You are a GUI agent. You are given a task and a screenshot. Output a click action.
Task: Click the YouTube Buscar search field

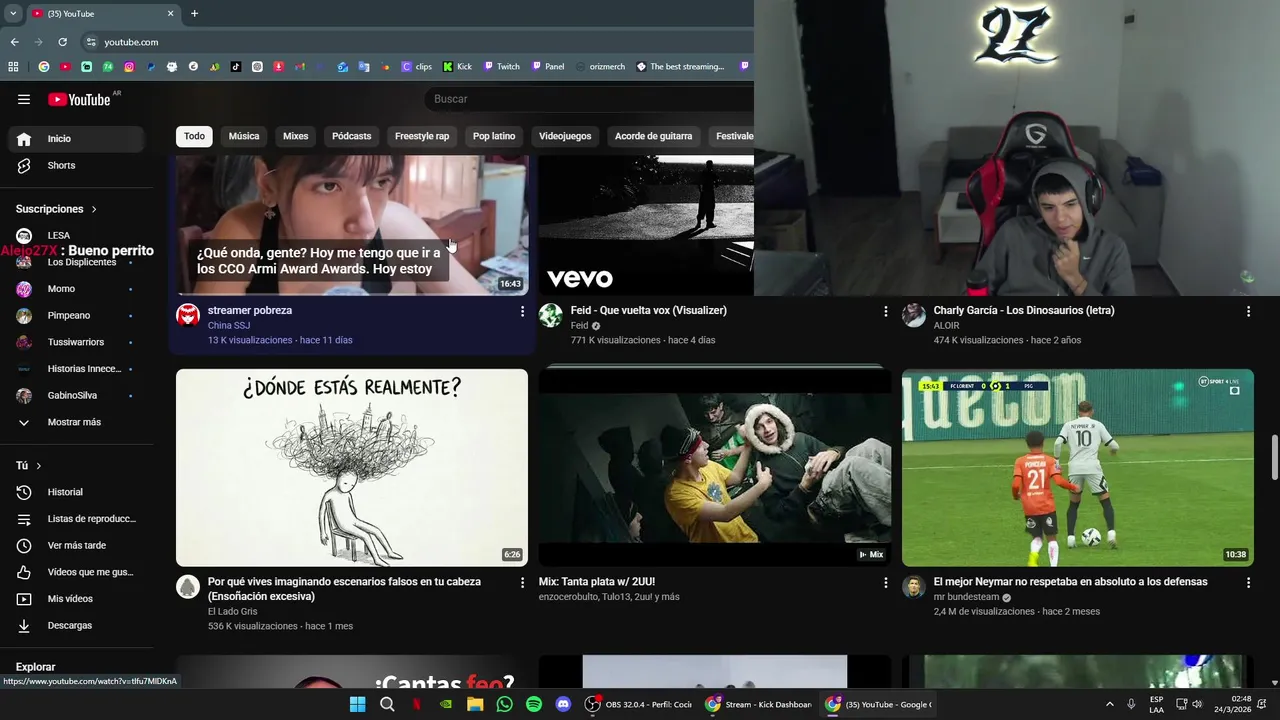590,99
